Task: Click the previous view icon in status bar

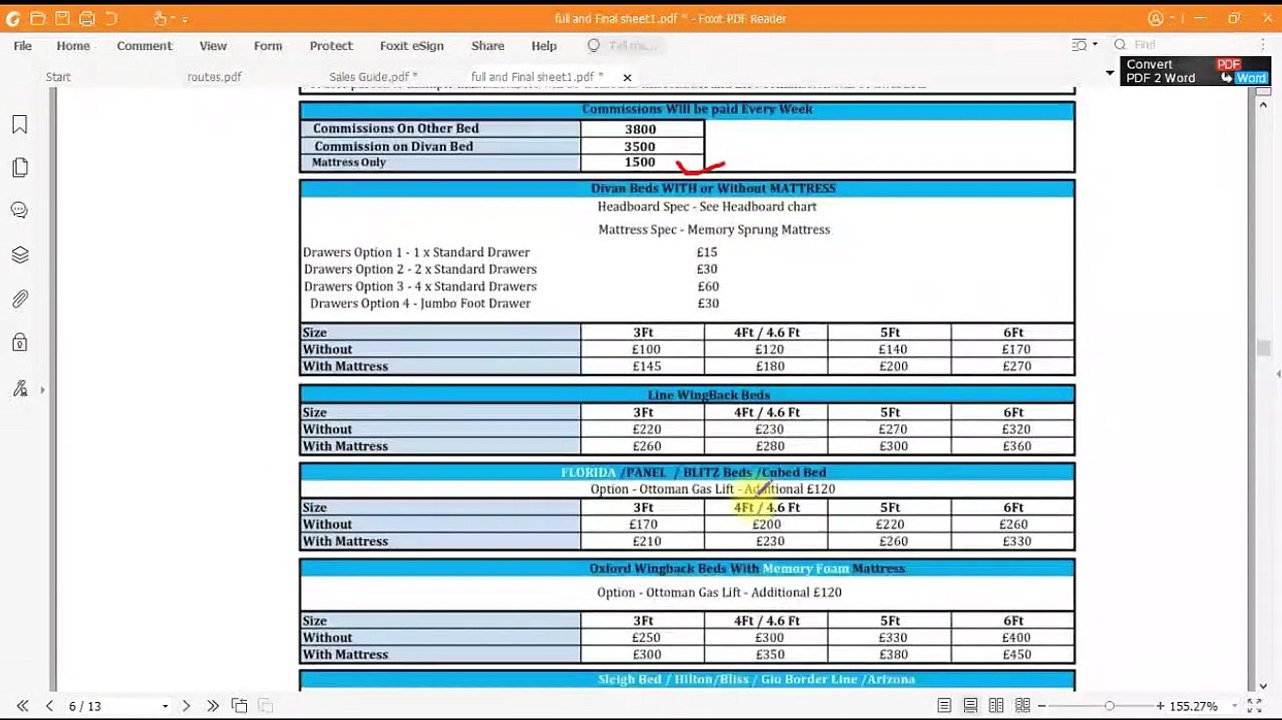Action: (x=240, y=706)
